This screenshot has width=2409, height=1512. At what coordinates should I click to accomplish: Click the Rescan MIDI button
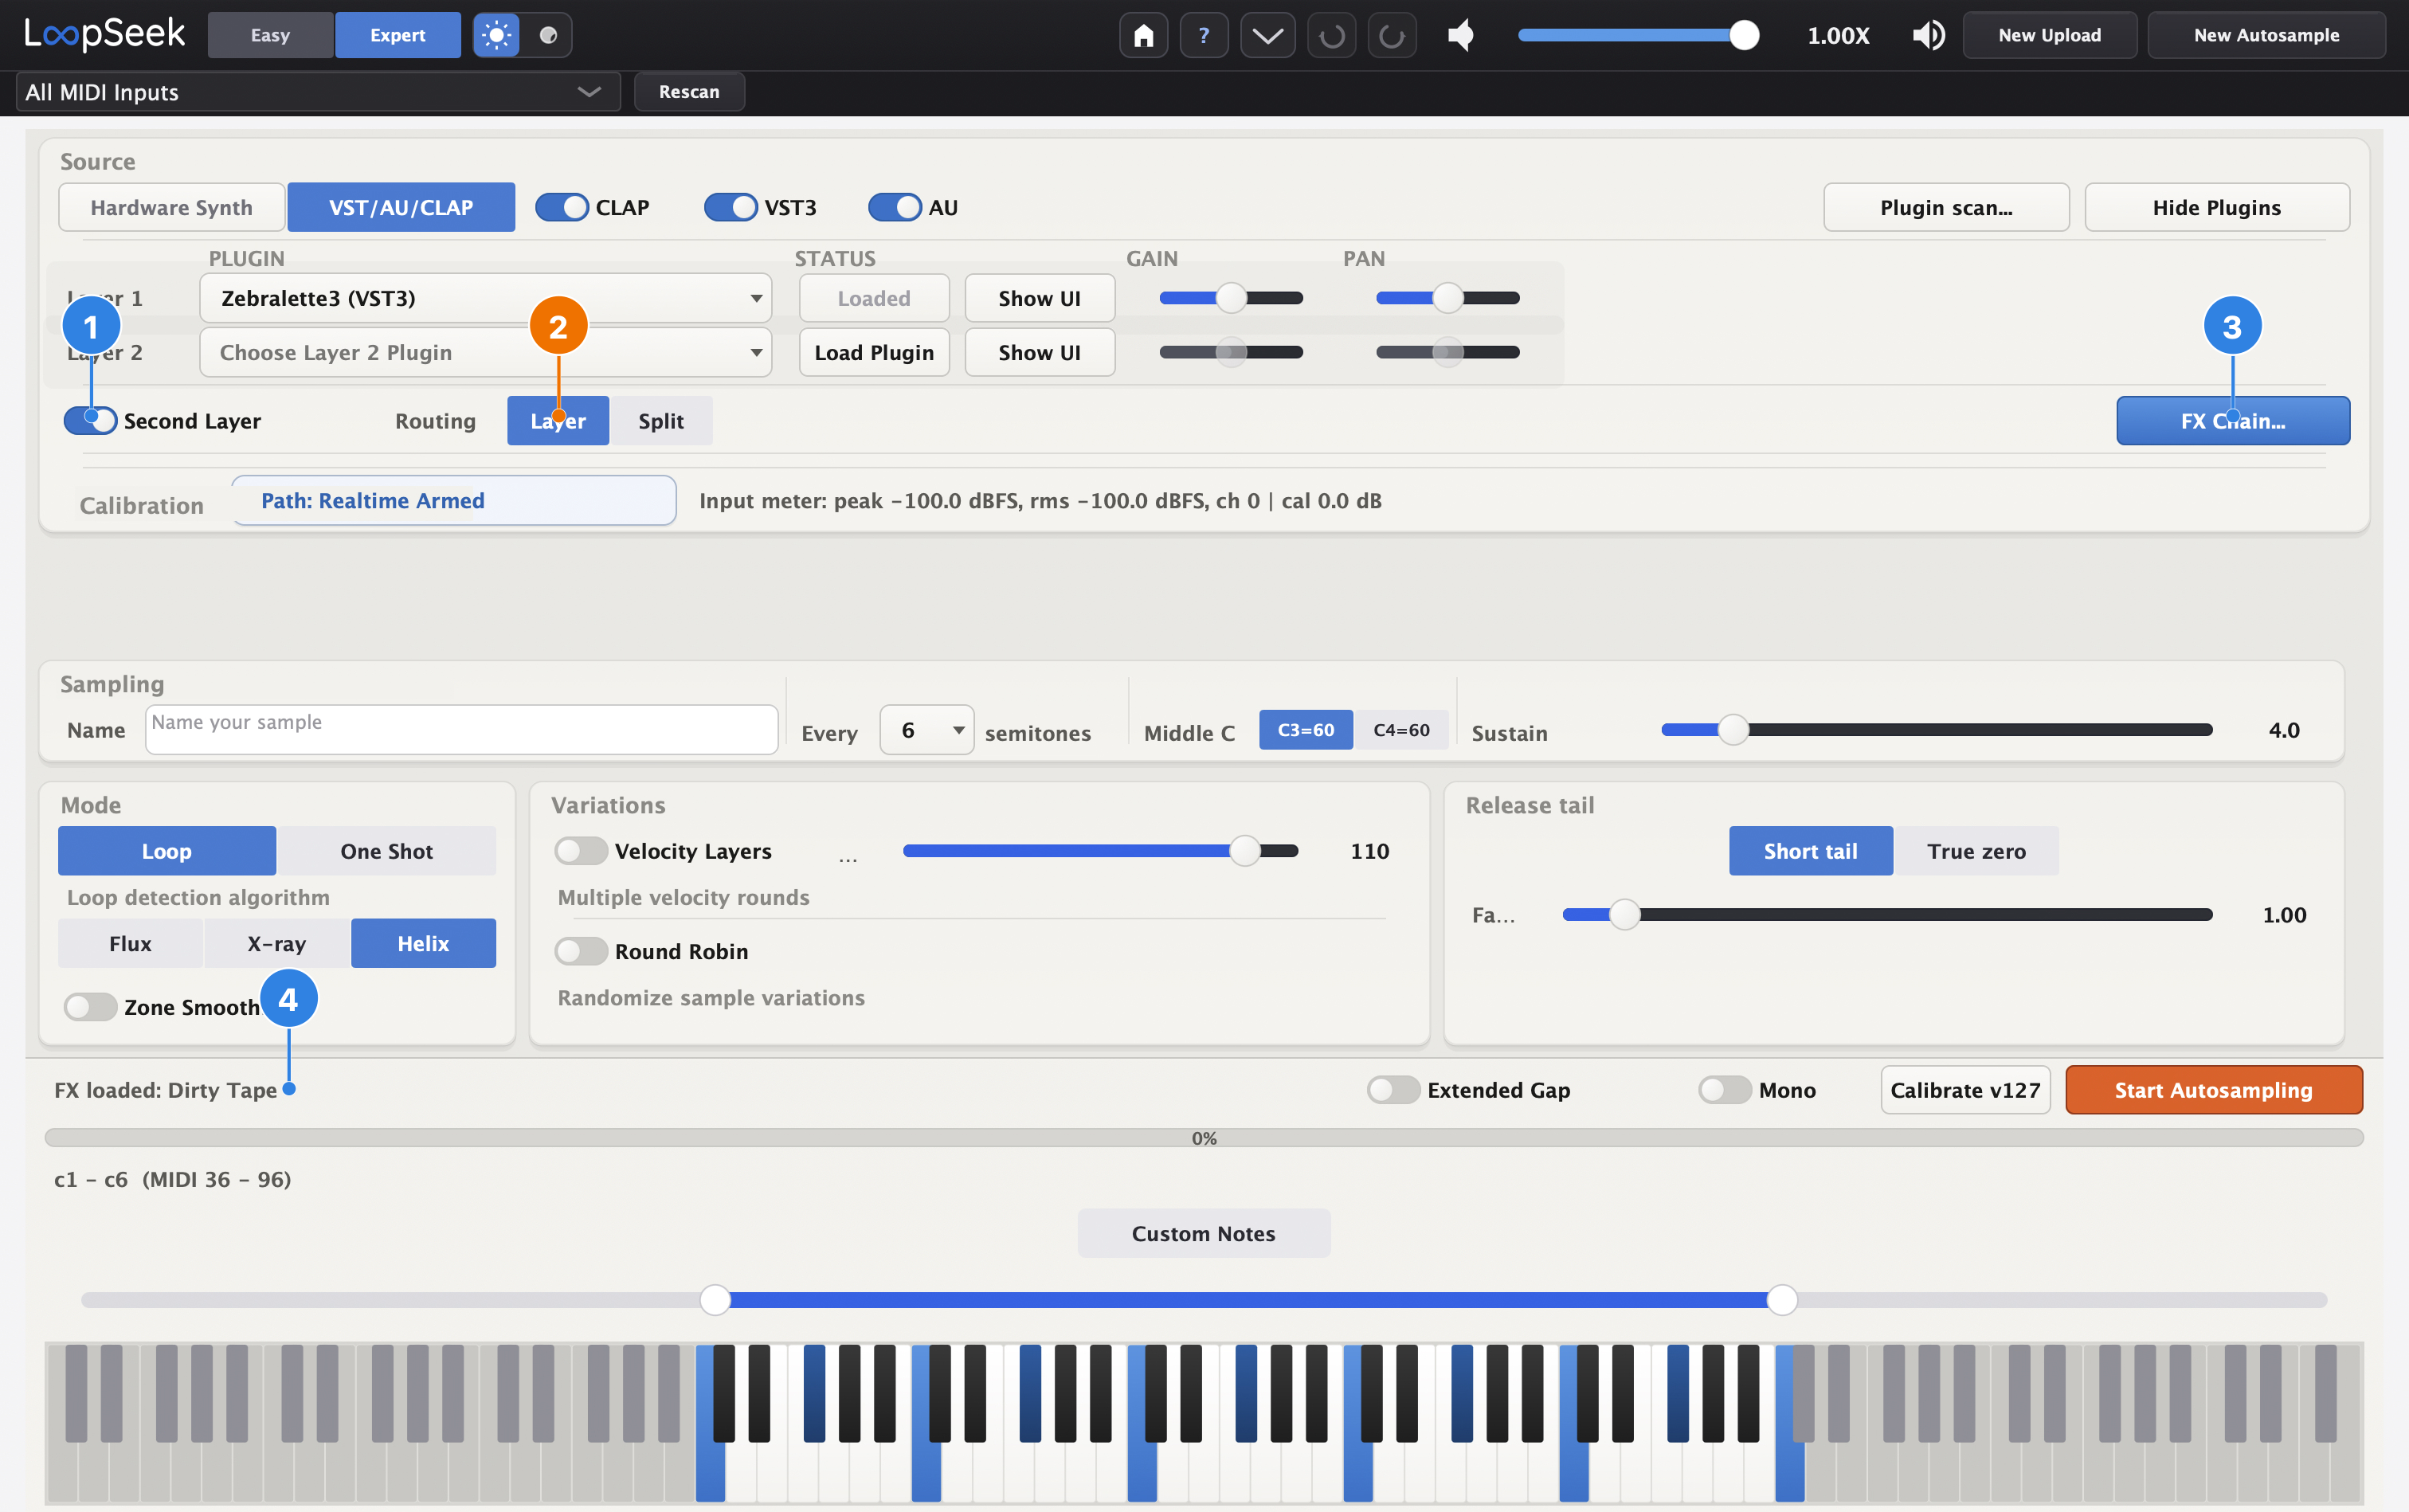(x=689, y=92)
